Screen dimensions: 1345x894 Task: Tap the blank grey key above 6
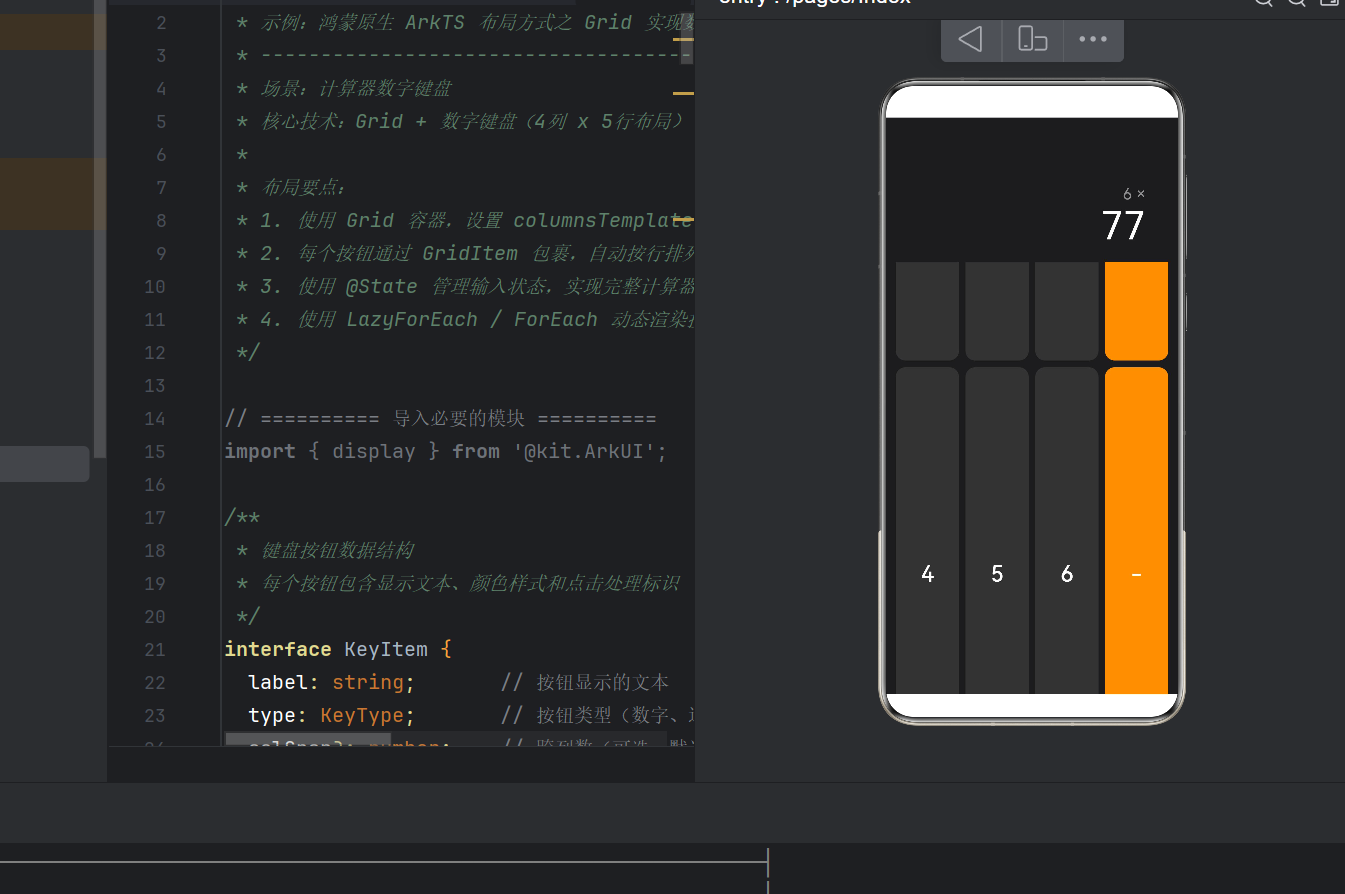coord(1067,311)
